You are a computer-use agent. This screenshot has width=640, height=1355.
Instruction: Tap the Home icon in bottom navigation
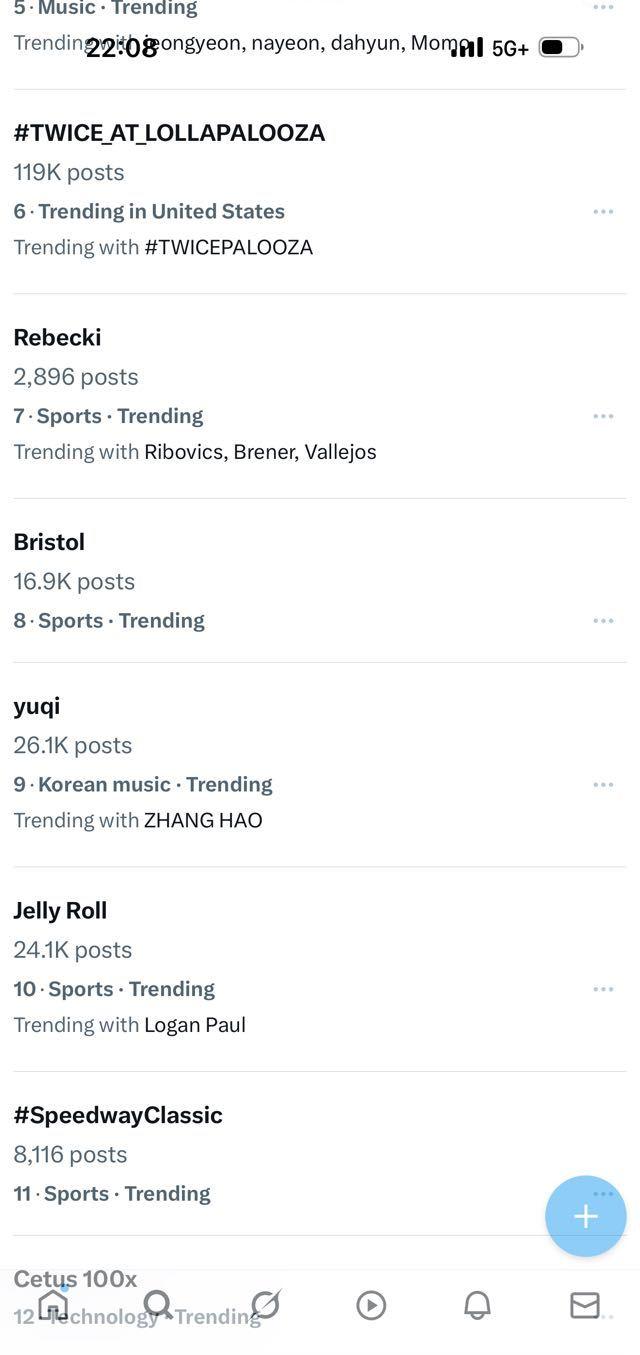click(53, 1304)
